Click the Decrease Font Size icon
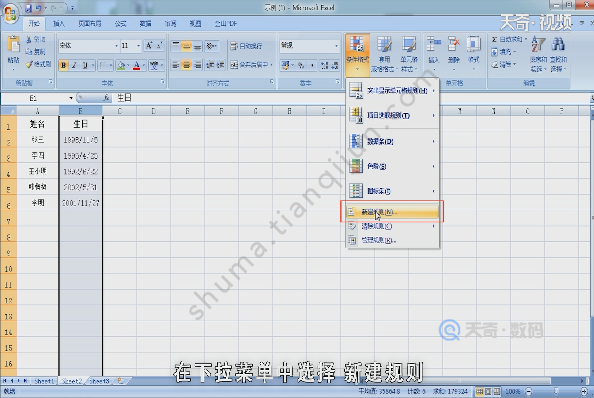This screenshot has height=398, width=594. [159, 45]
